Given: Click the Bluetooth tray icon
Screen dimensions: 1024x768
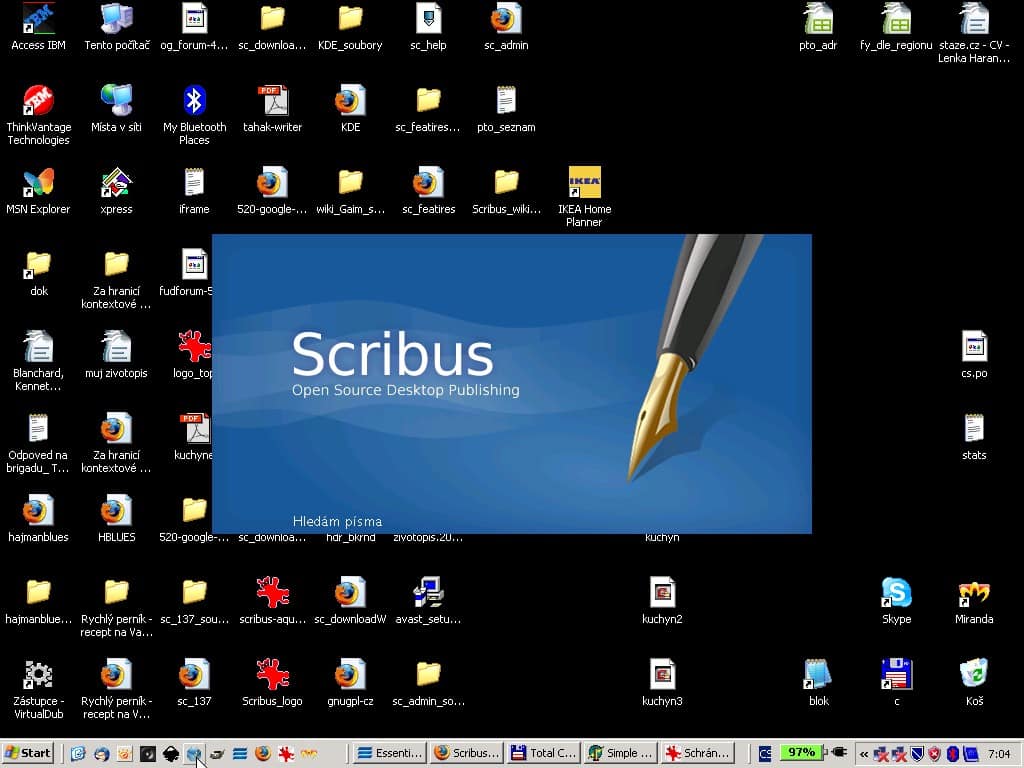Looking at the screenshot, I should 953,754.
